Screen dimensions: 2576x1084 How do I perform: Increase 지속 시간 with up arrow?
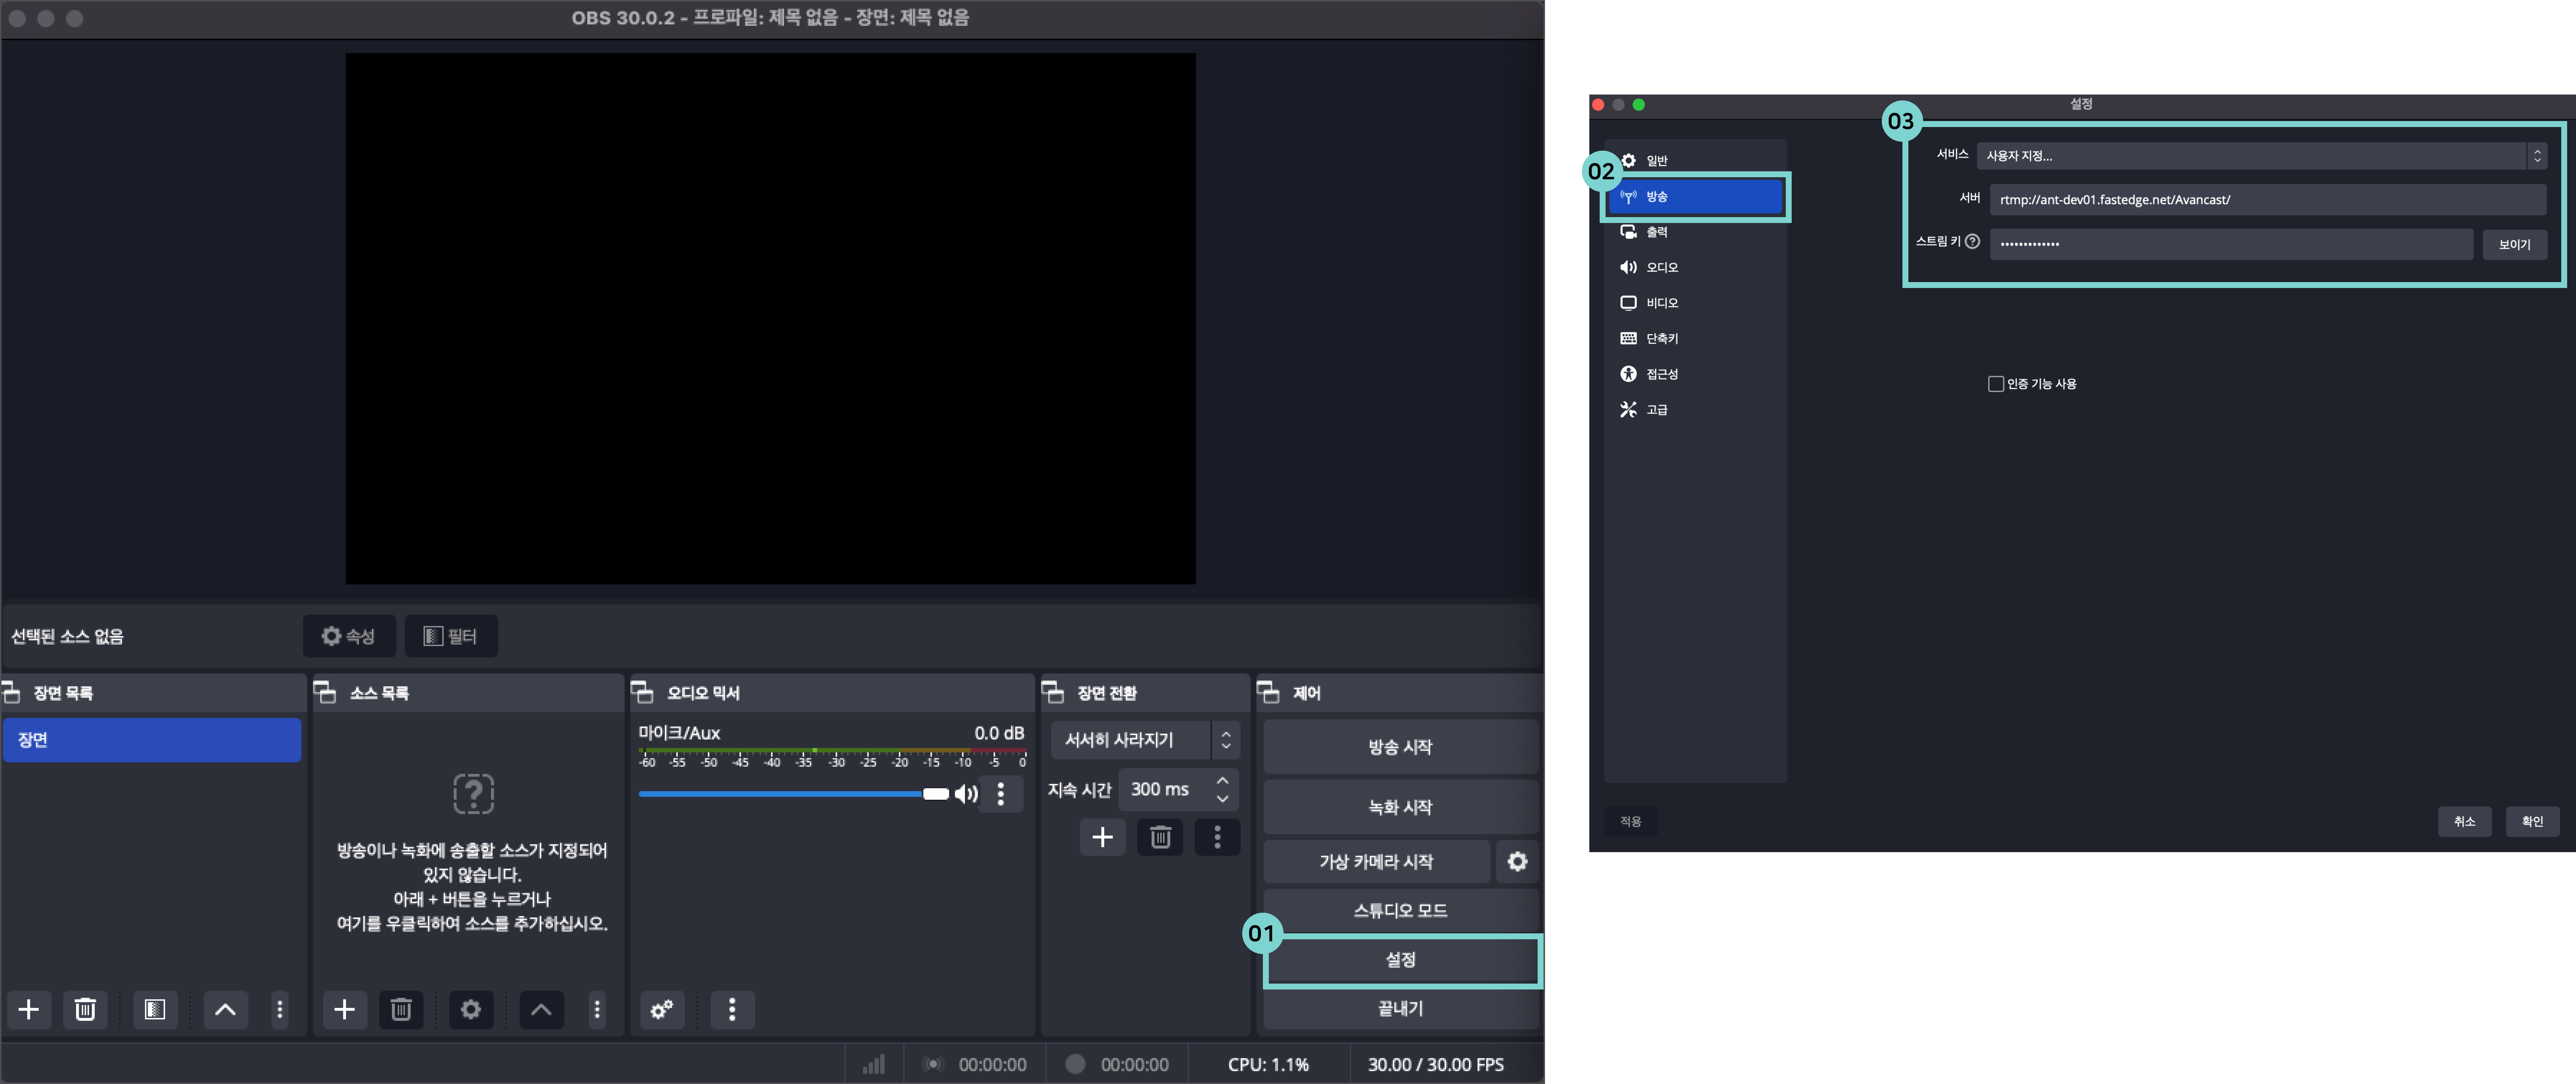[1222, 780]
